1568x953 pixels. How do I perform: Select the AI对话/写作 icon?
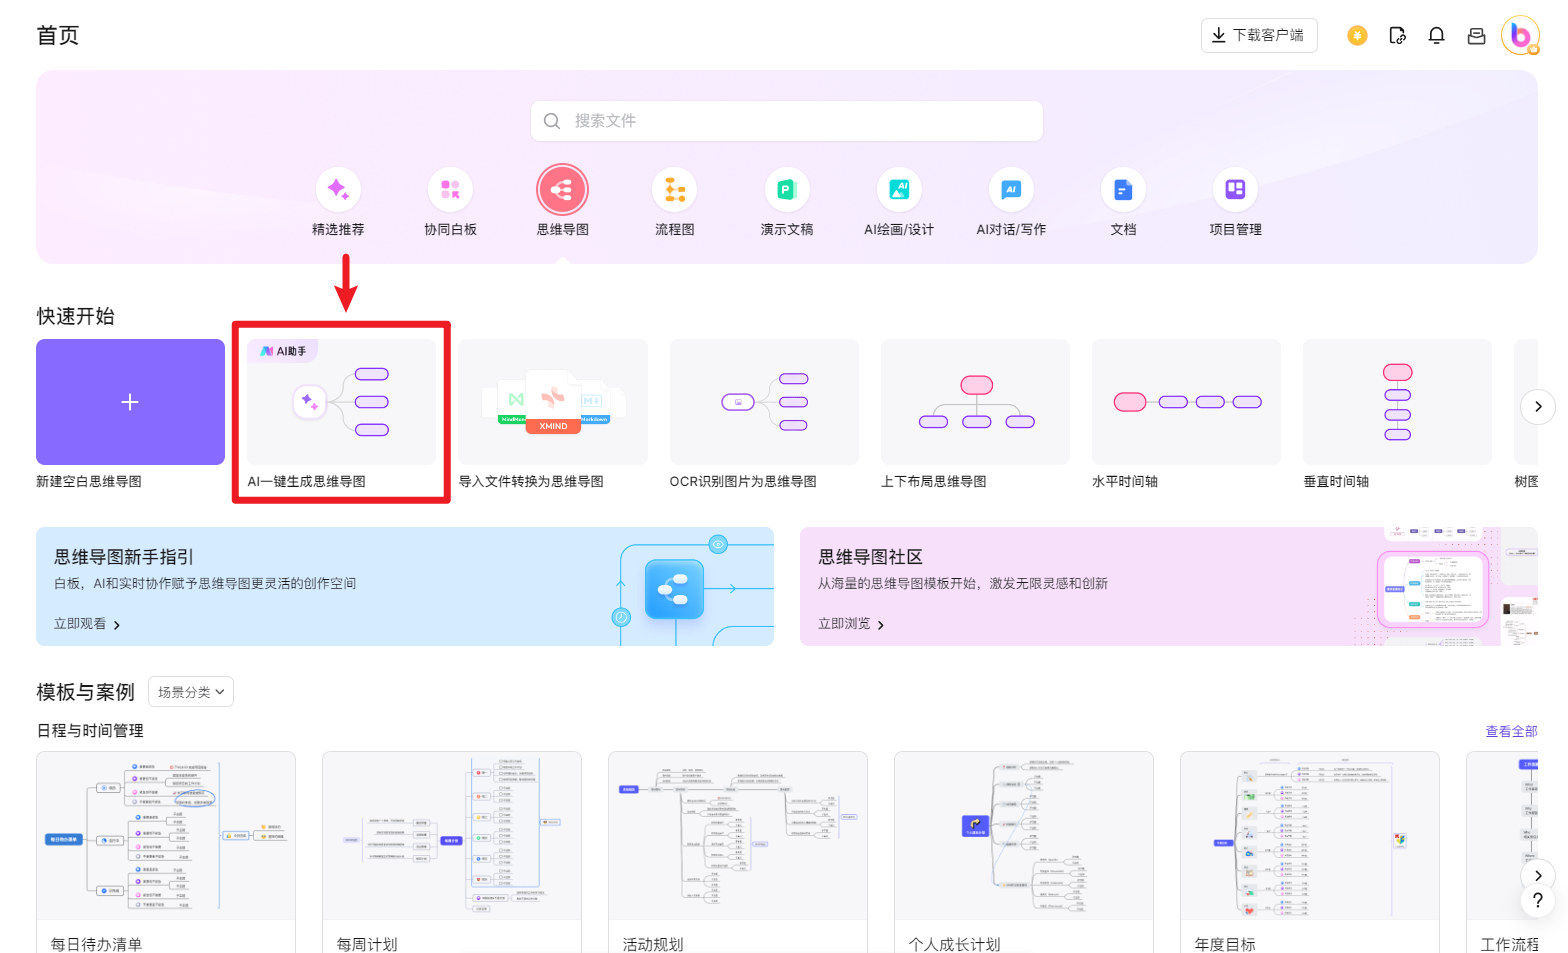1011,189
